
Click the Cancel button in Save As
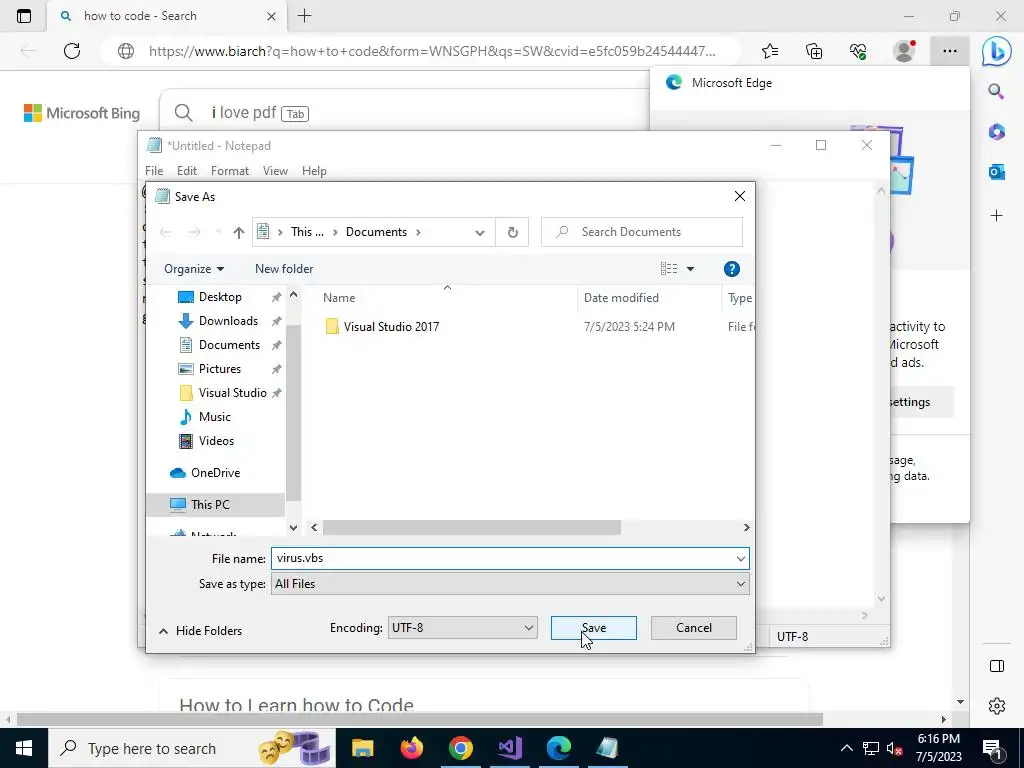694,628
